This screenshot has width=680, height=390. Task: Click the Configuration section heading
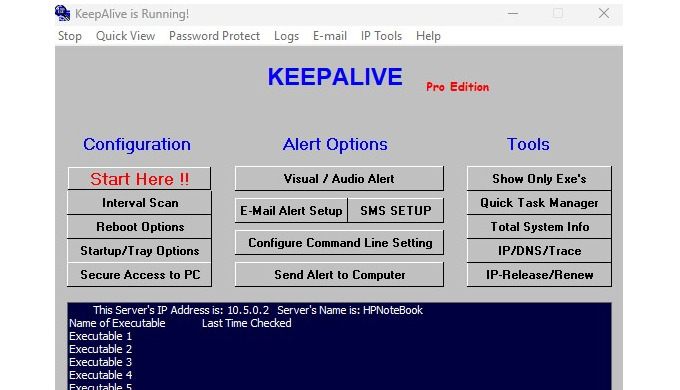point(137,144)
